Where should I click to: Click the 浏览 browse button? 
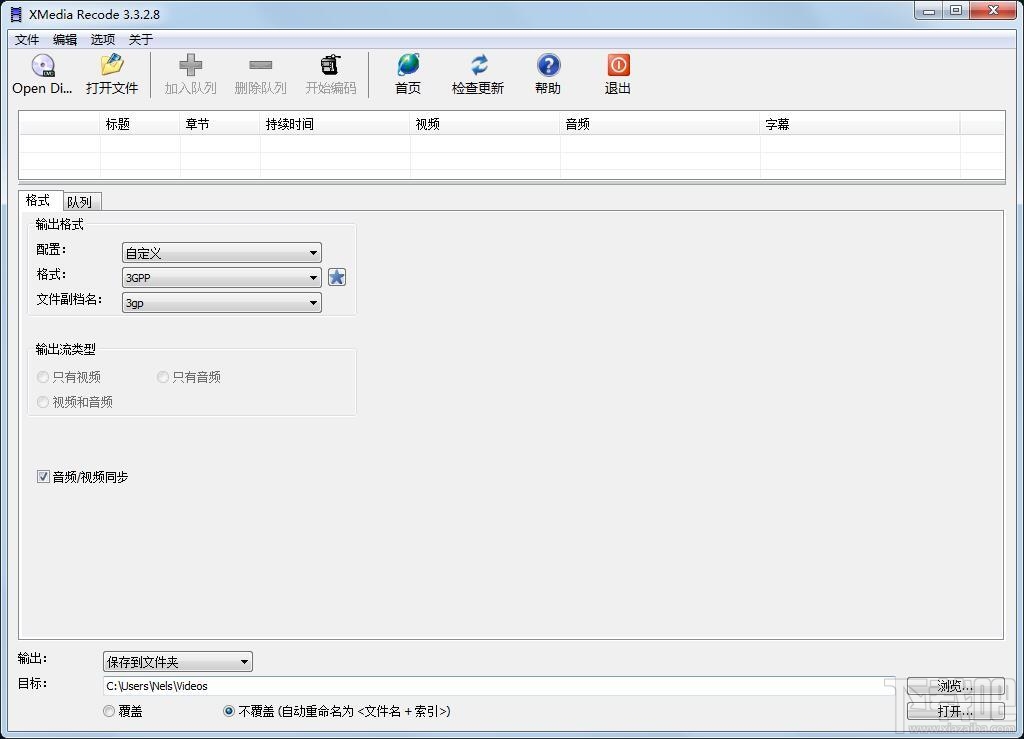click(x=956, y=686)
